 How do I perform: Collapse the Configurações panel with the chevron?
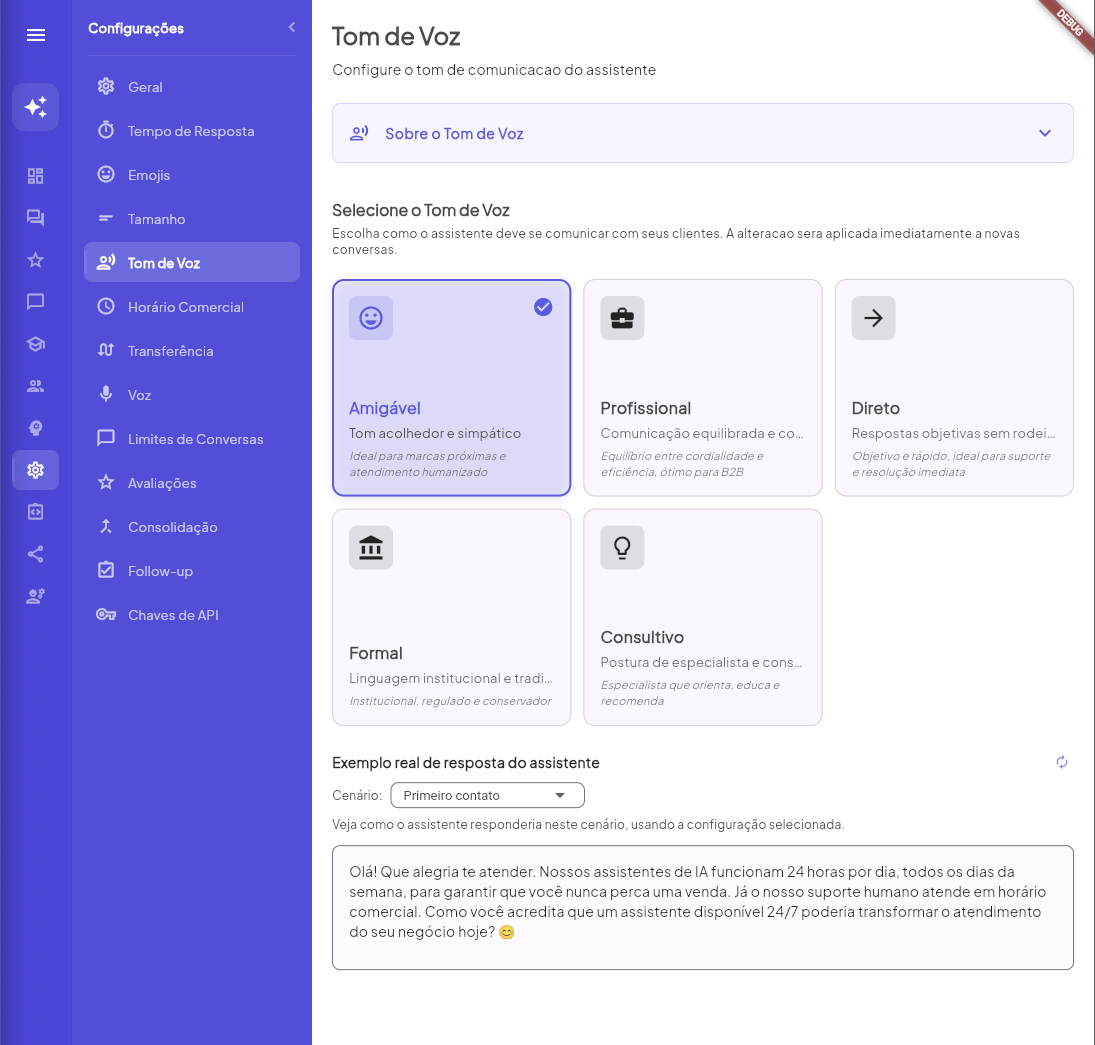pos(291,27)
